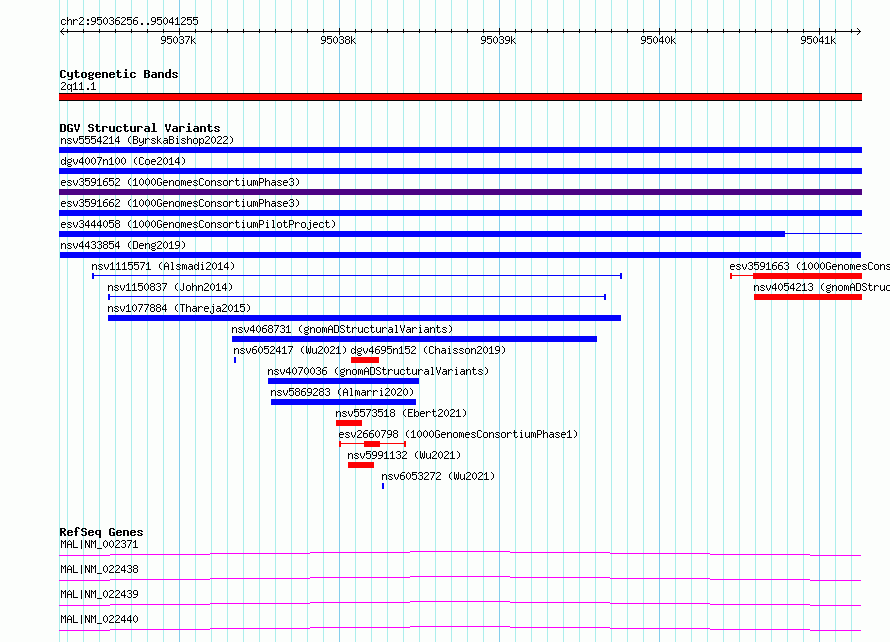This screenshot has height=642, width=890.
Task: Click the thin nsv1150837 variant line
Action: (x=357, y=297)
